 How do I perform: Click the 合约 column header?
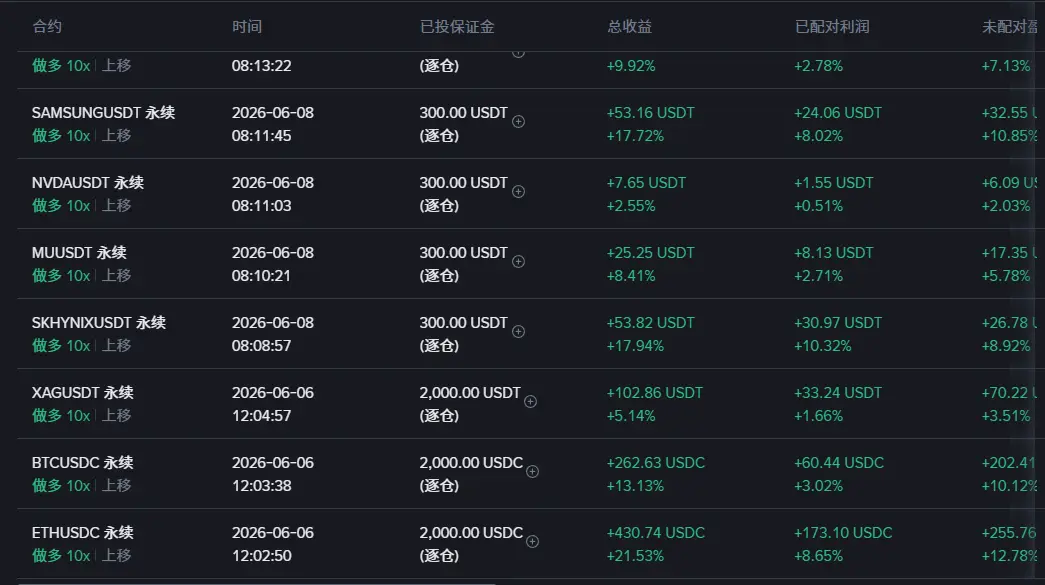(47, 27)
